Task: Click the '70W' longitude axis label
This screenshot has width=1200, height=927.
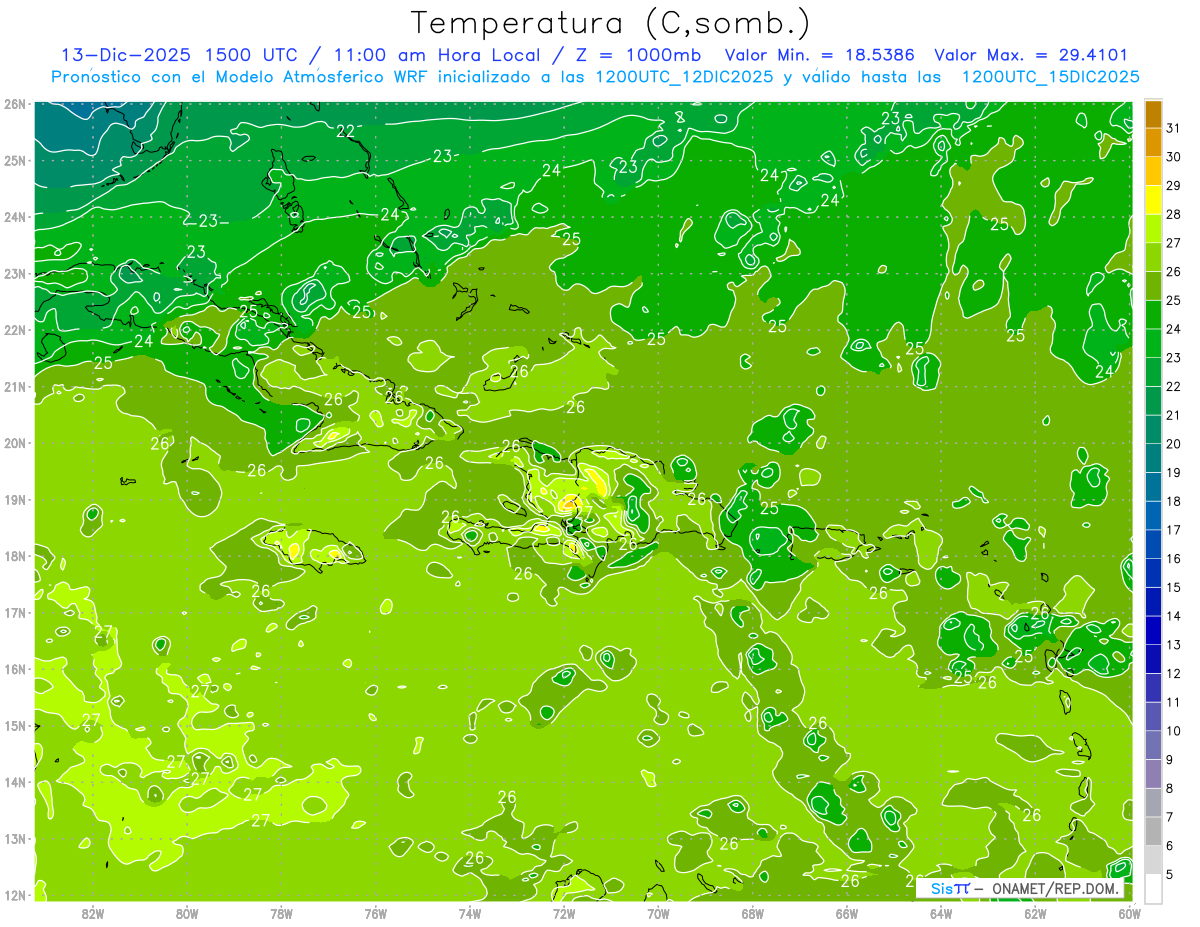Action: 658,913
